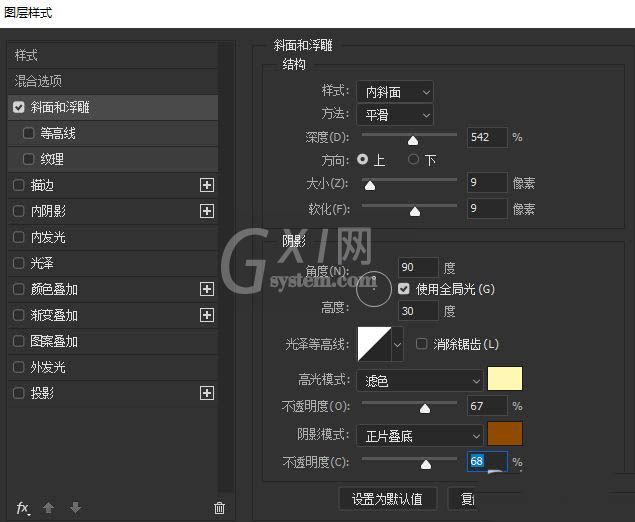Click the shadow opacity field showing 68
The height and width of the screenshot is (522, 635).
[487, 461]
